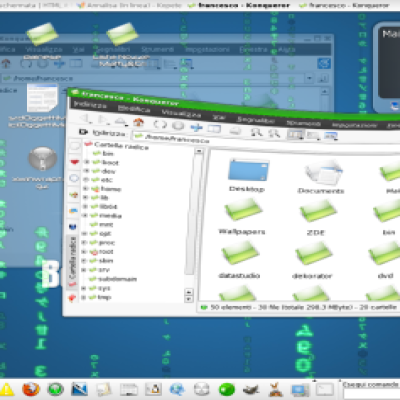
Task: Open the rightmost view mode dropdown in toolbar
Action: (331, 136)
